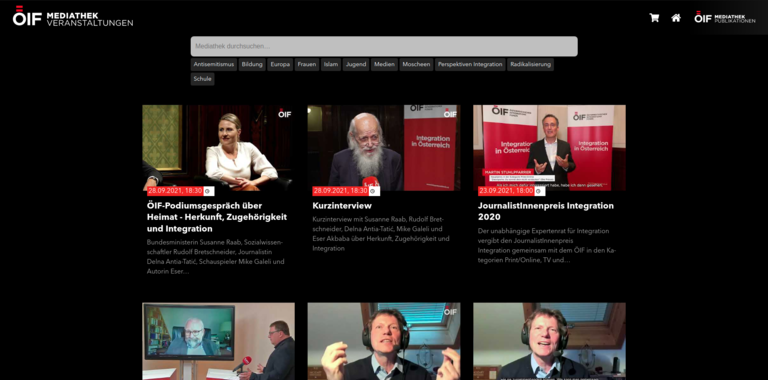Image resolution: width=768 pixels, height=380 pixels.
Task: Filter by Antisemitismus tag
Action: [x=214, y=65]
